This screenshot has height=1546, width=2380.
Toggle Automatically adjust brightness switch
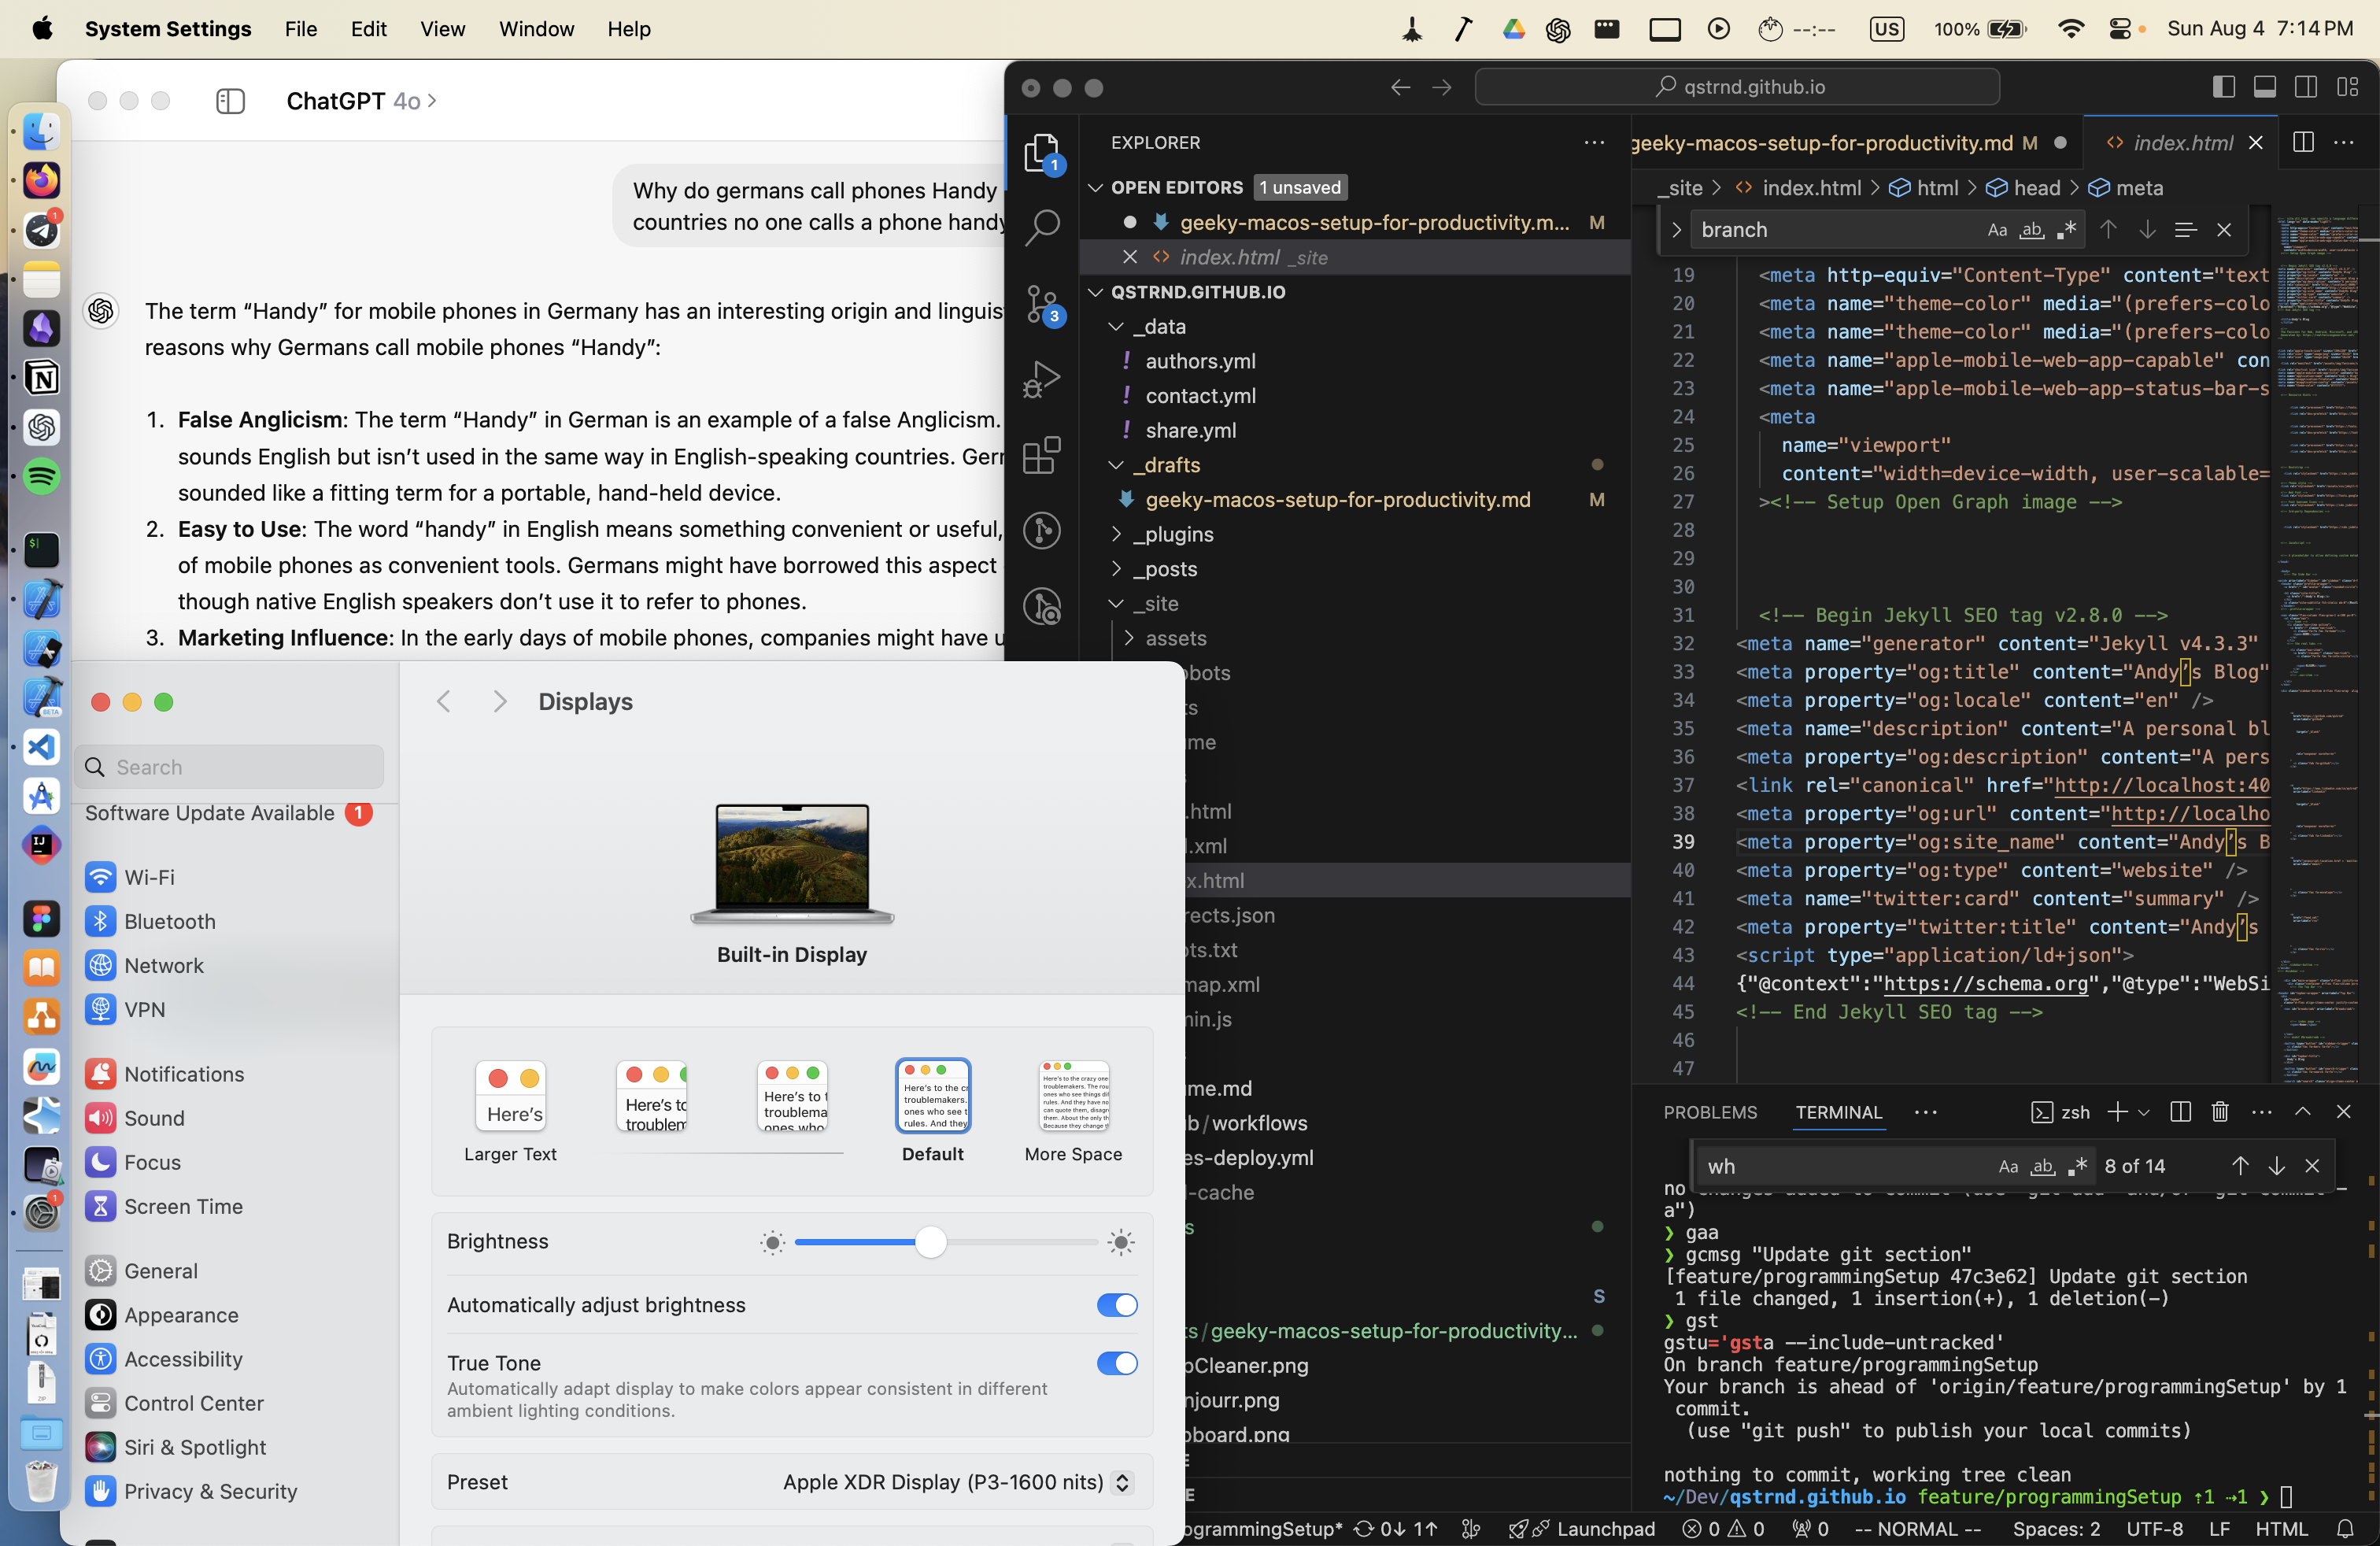click(x=1117, y=1305)
